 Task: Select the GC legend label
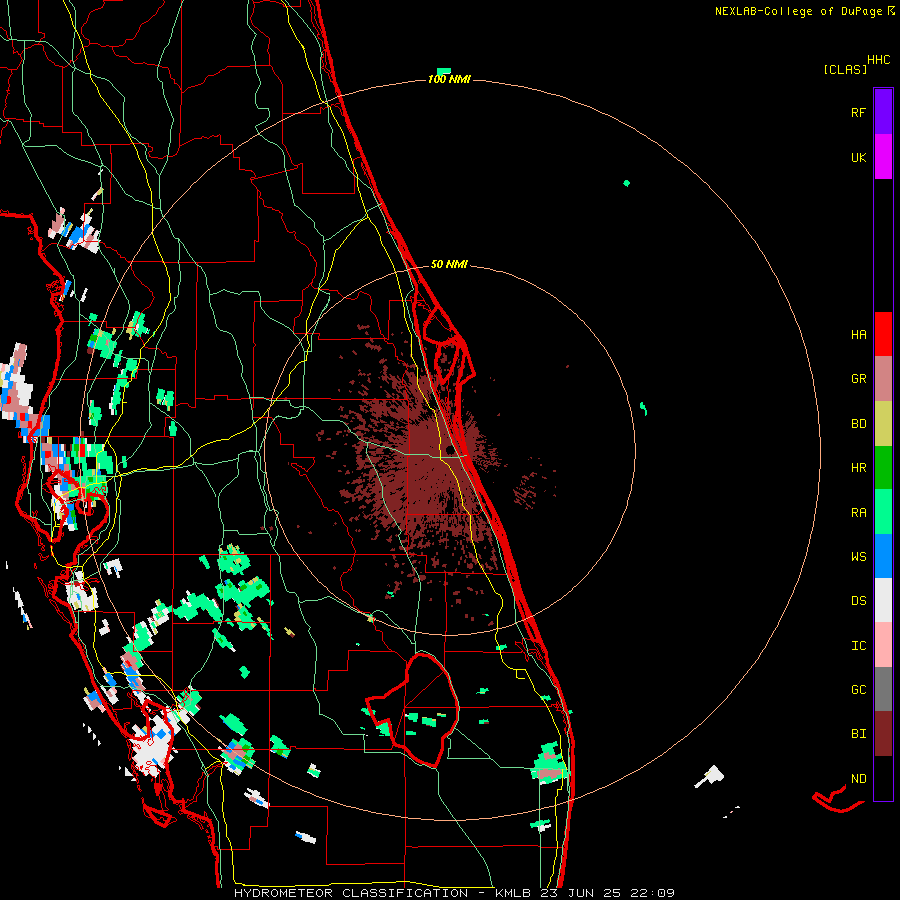pyautogui.click(x=858, y=690)
